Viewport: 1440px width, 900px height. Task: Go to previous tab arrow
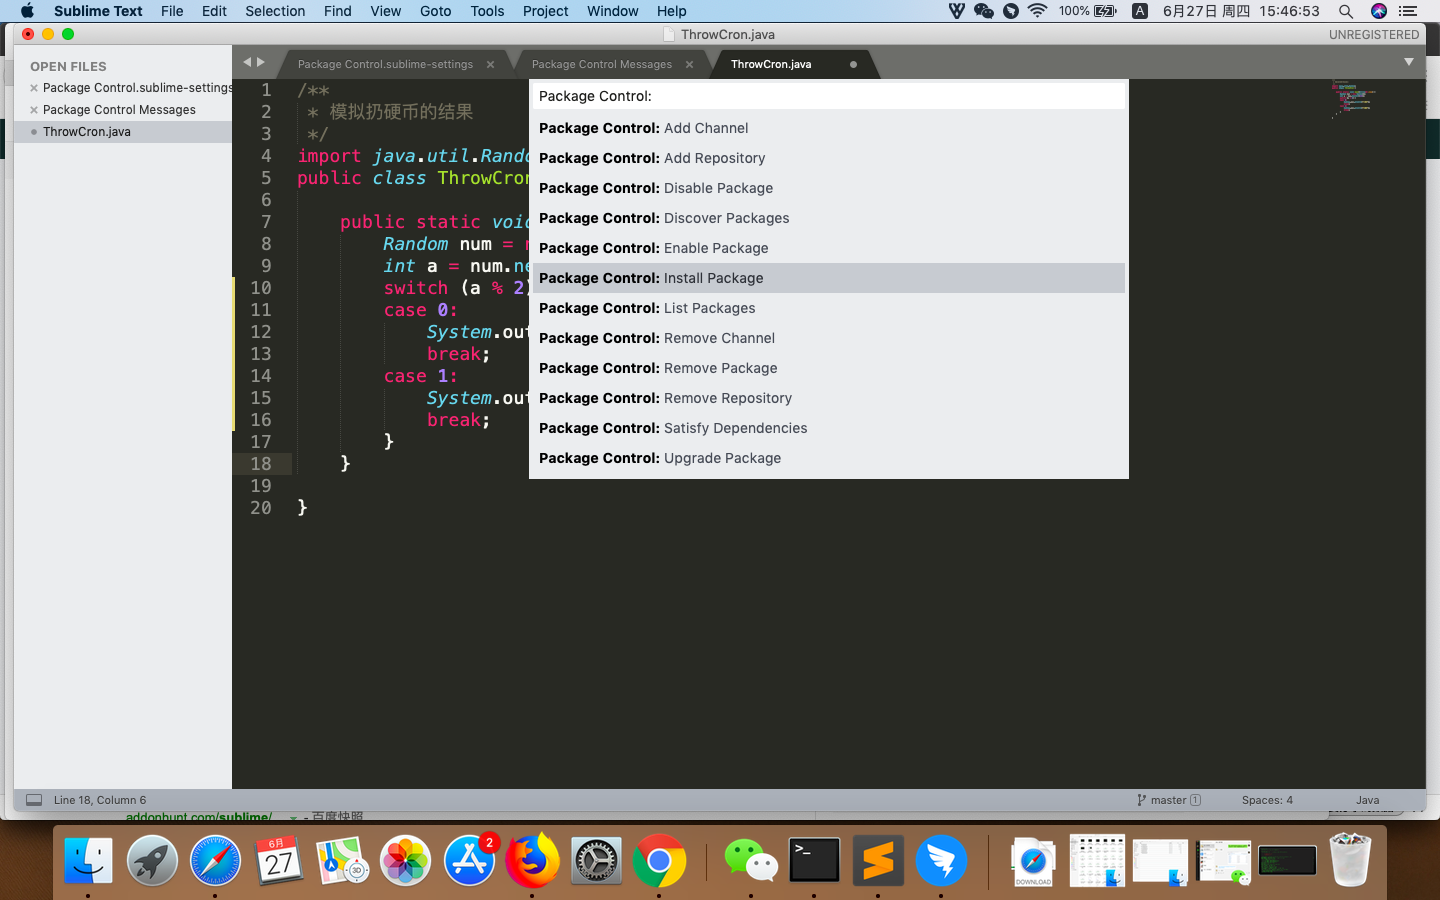pyautogui.click(x=248, y=62)
